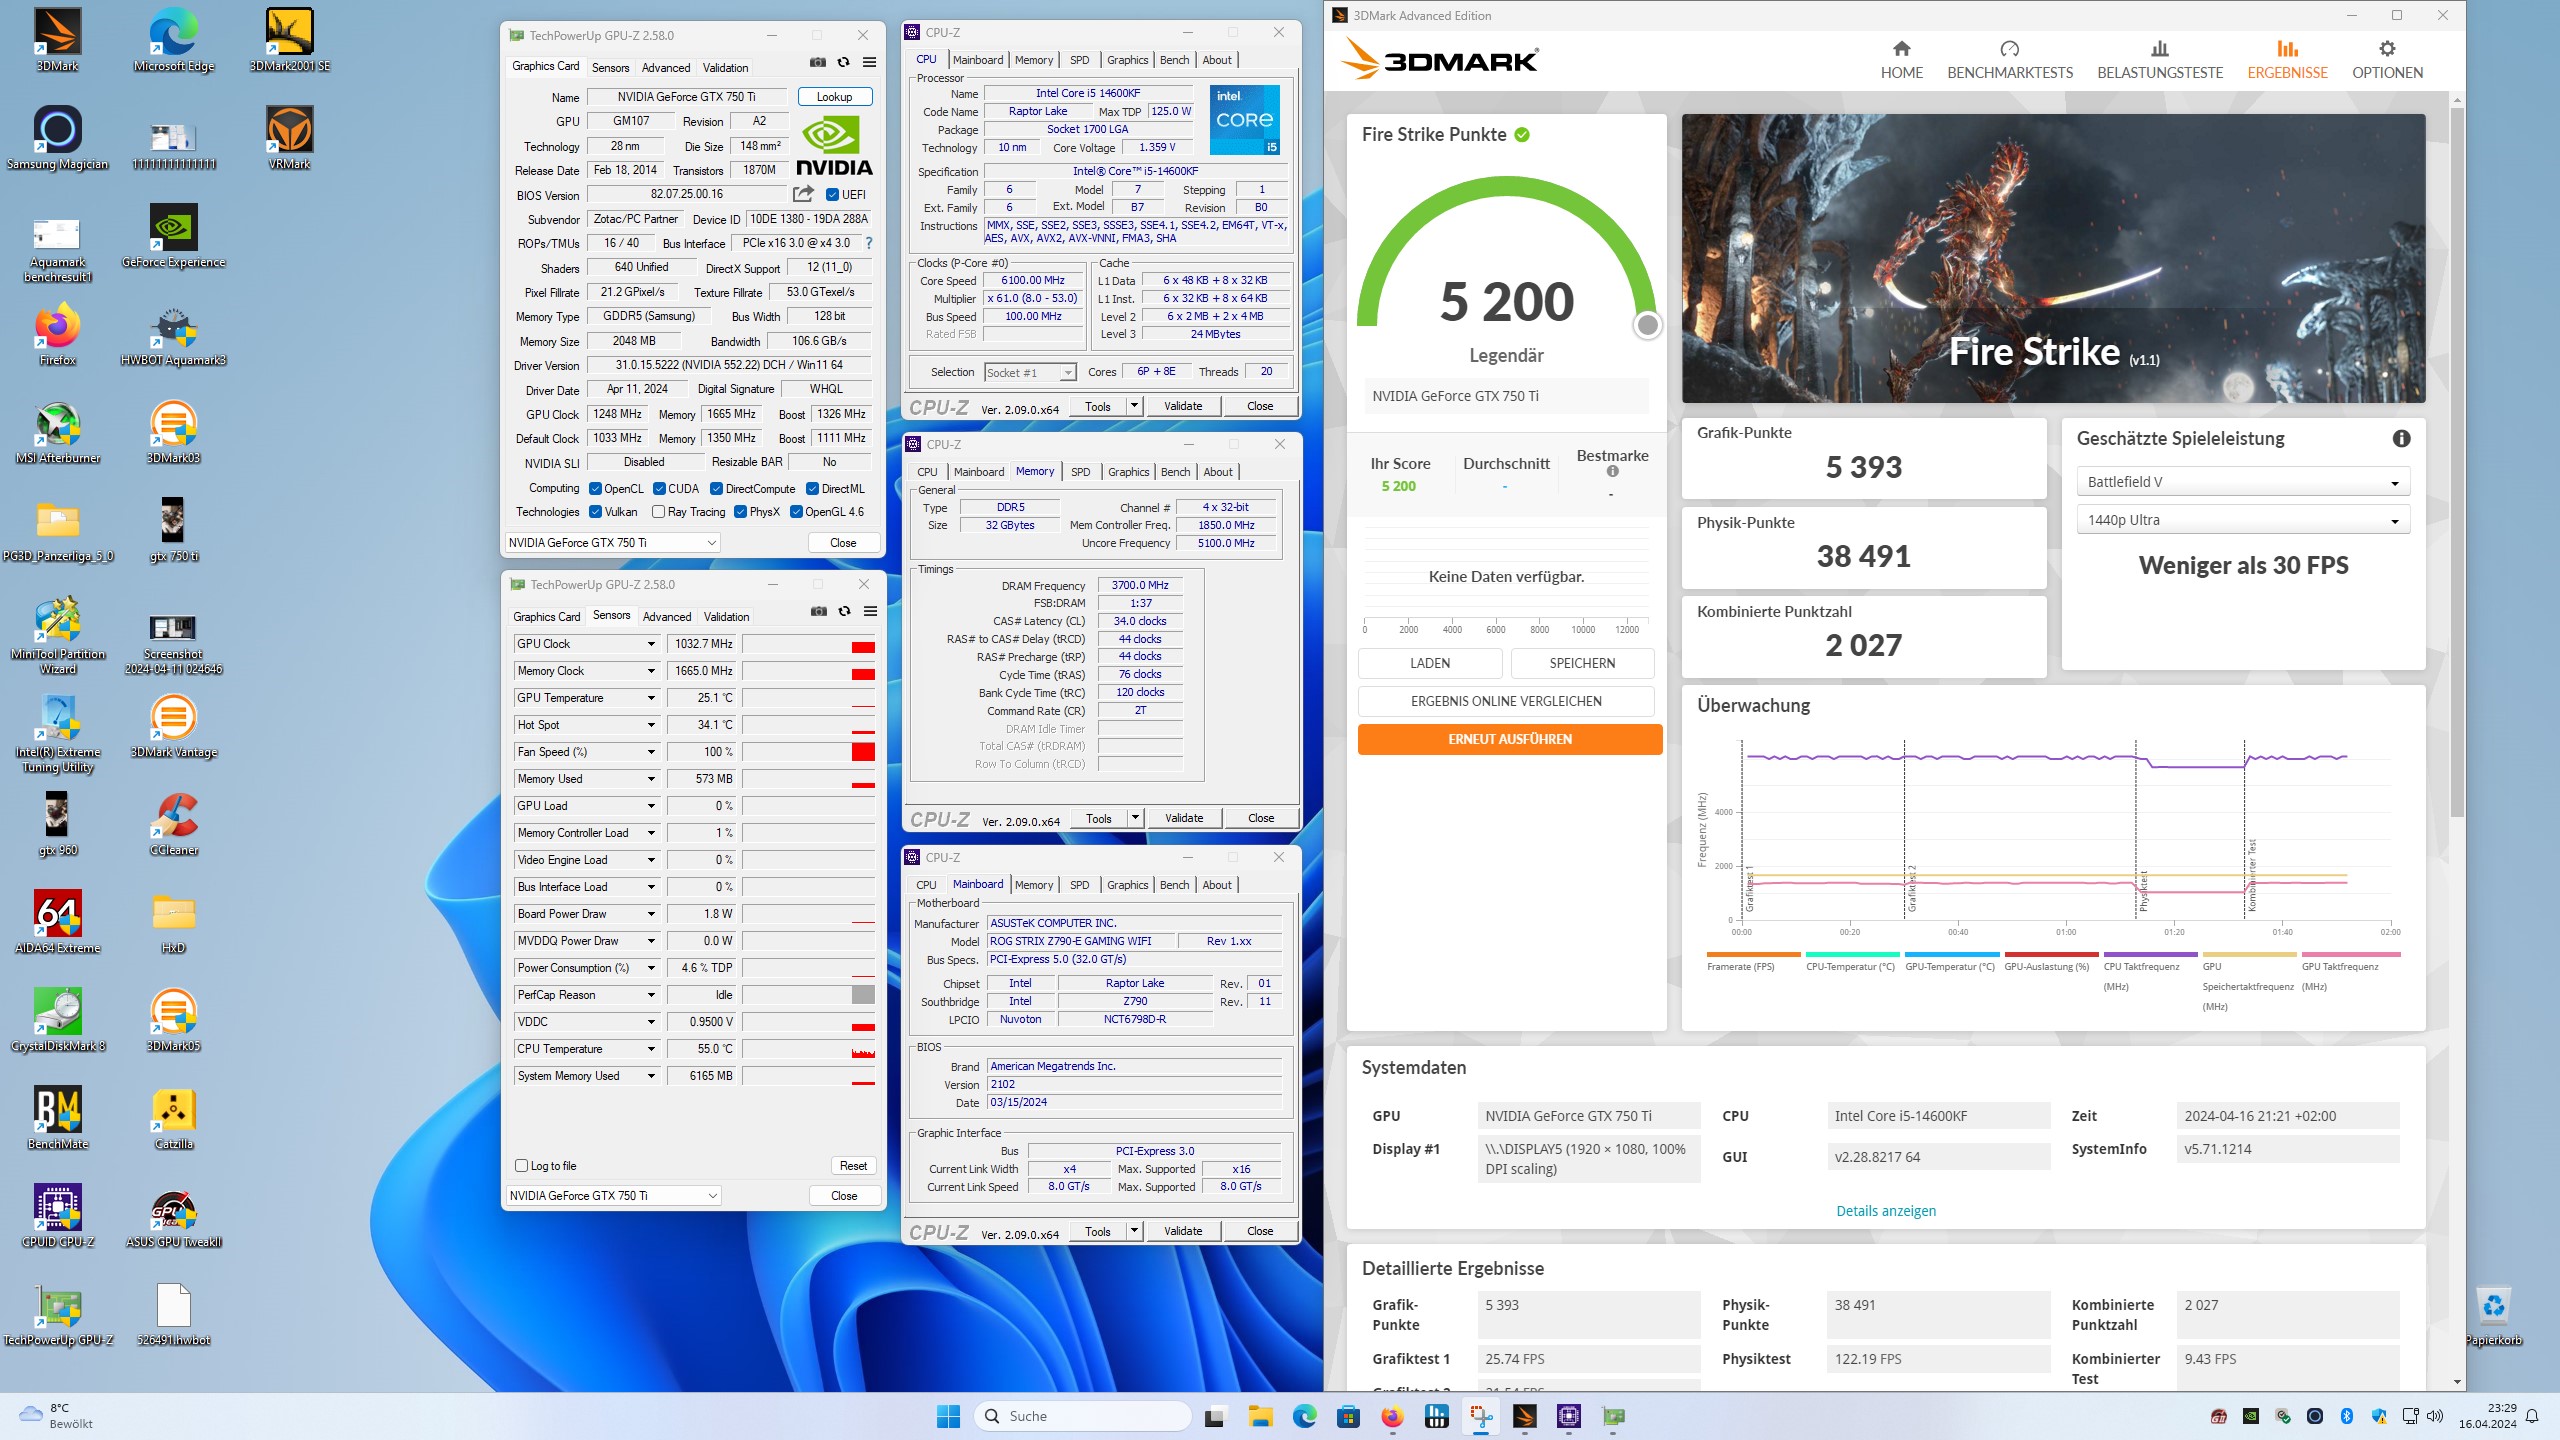
Task: Toggle the DirectCompute checkbox in GPU-Z
Action: click(x=716, y=489)
